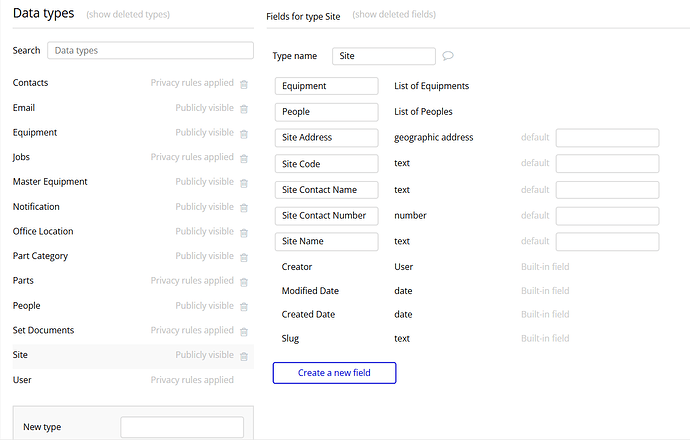The height and width of the screenshot is (440, 690).
Task: Delete the Site data type
Action: 244,356
